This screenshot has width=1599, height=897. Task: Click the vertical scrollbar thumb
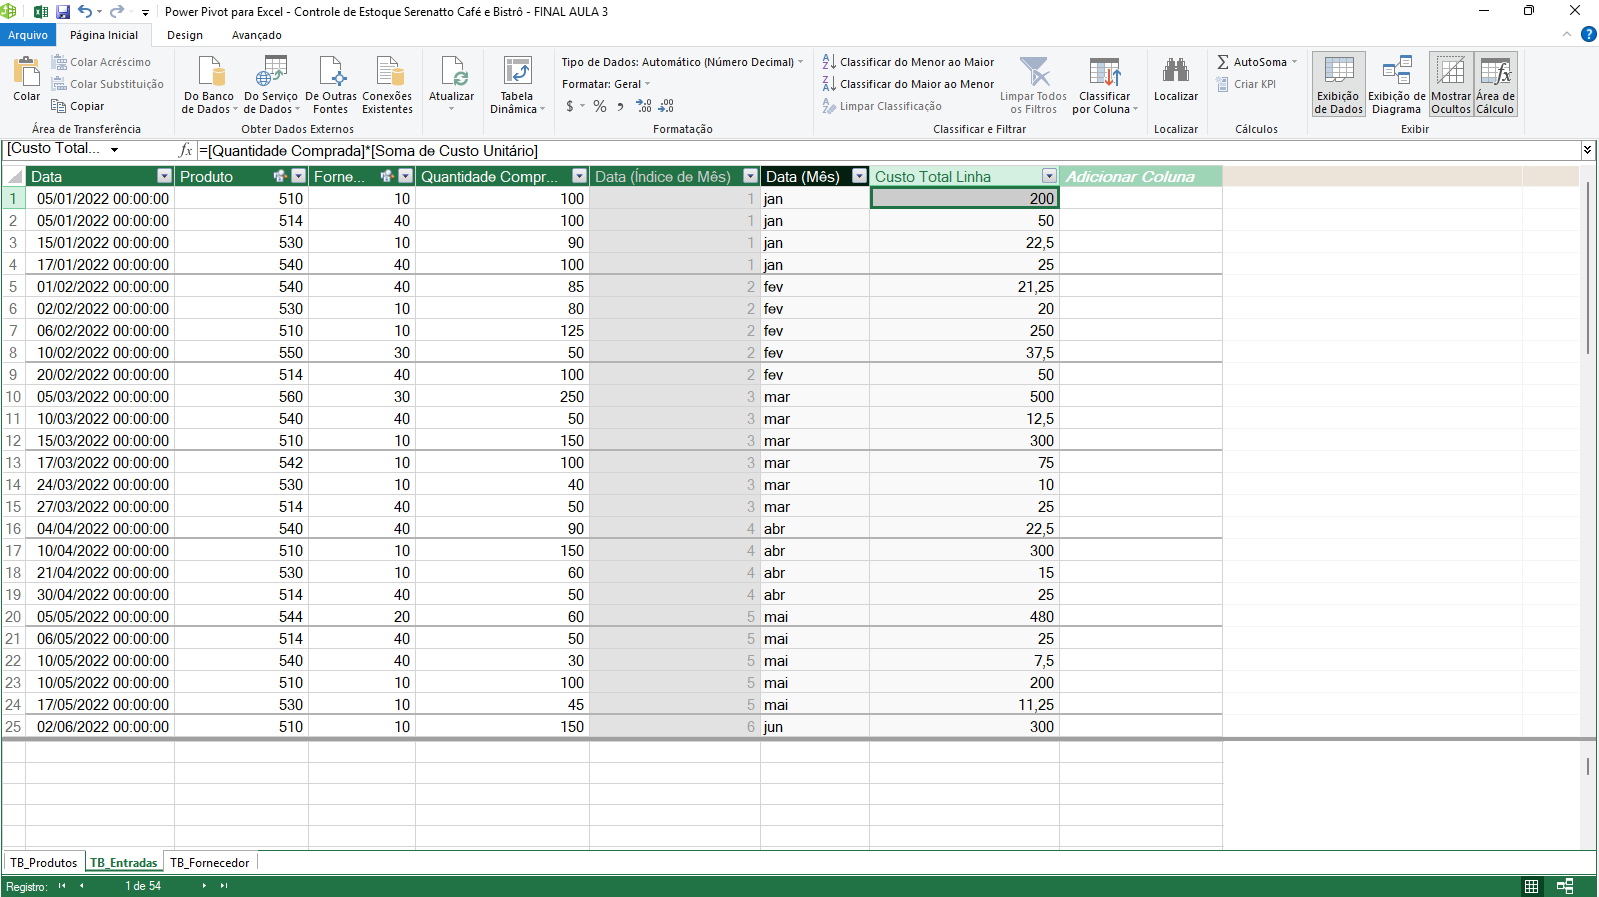coord(1588,268)
